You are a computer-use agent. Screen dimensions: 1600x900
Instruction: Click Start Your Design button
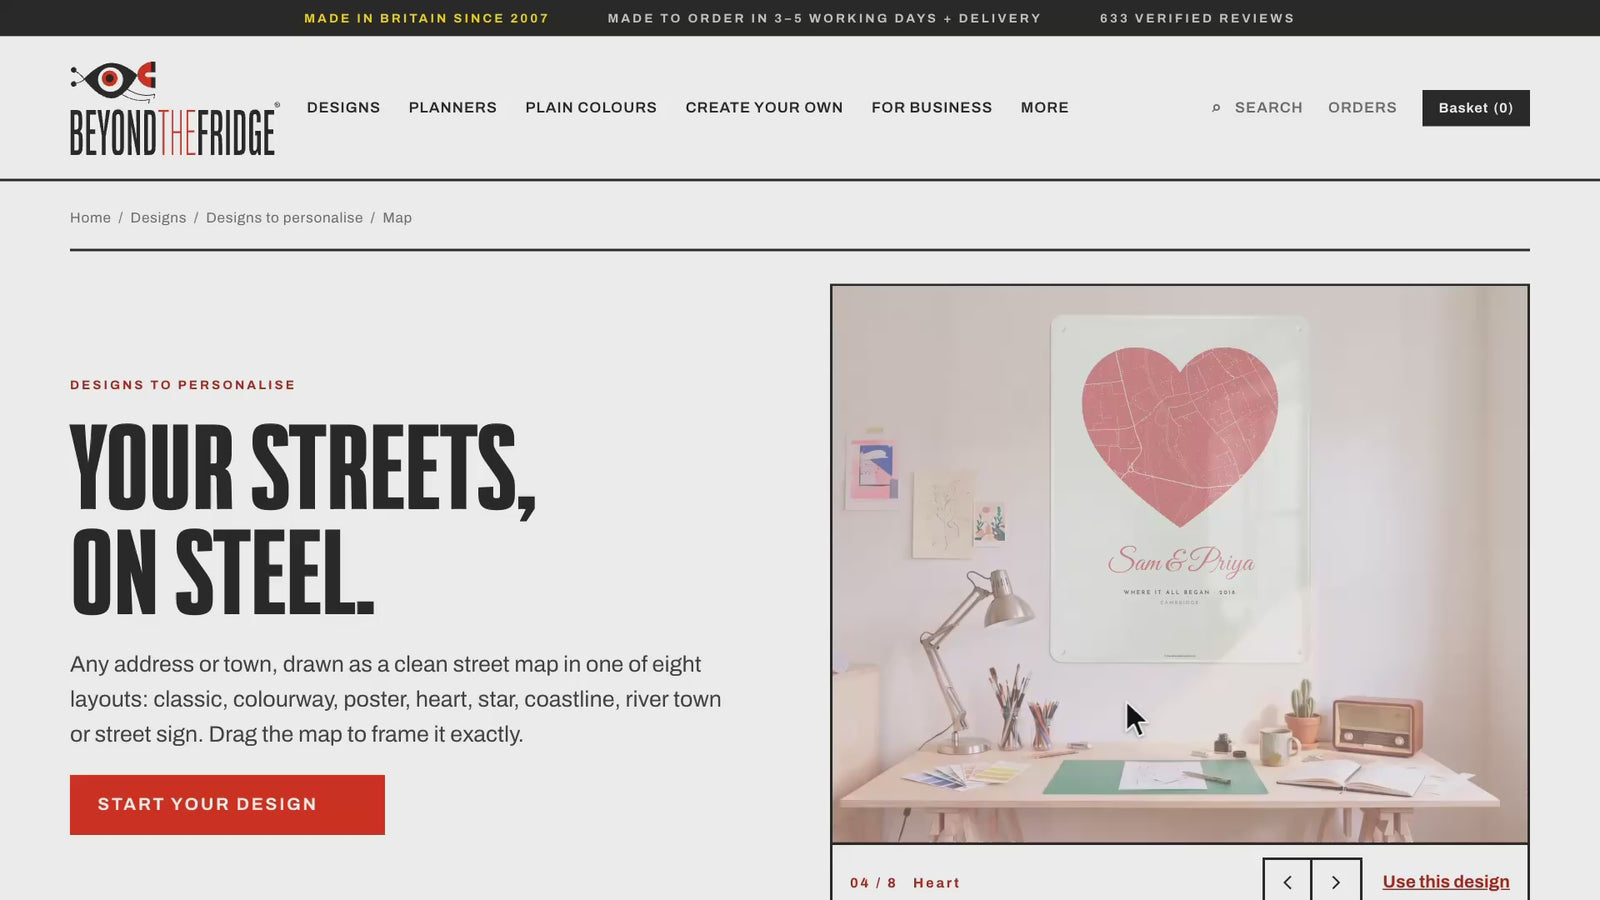pyautogui.click(x=227, y=805)
